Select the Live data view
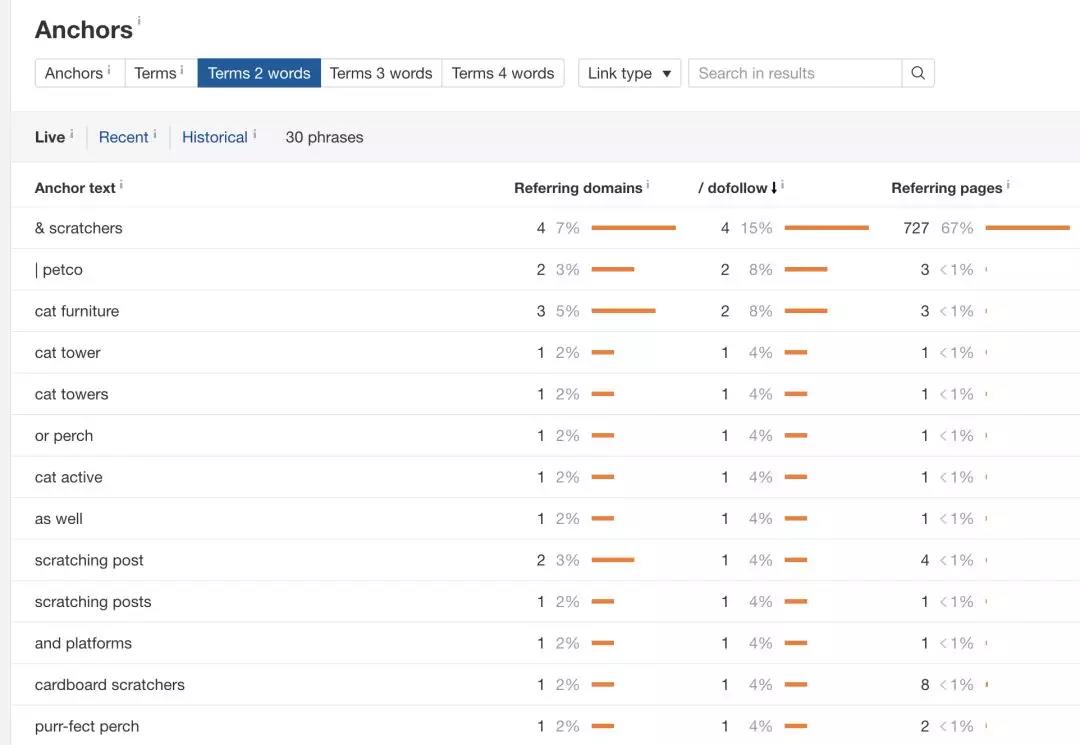Image resolution: width=1080 pixels, height=745 pixels. click(50, 137)
